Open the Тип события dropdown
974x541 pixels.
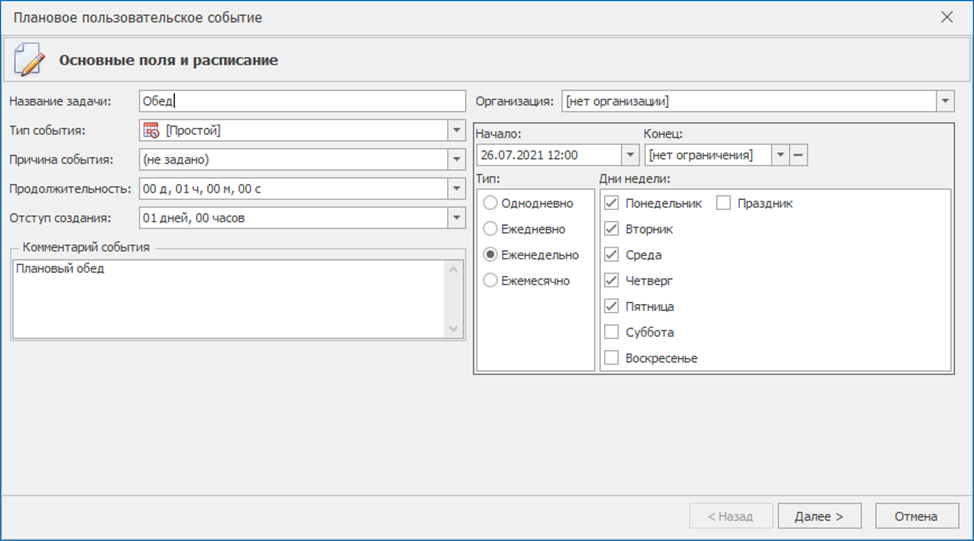pyautogui.click(x=456, y=130)
